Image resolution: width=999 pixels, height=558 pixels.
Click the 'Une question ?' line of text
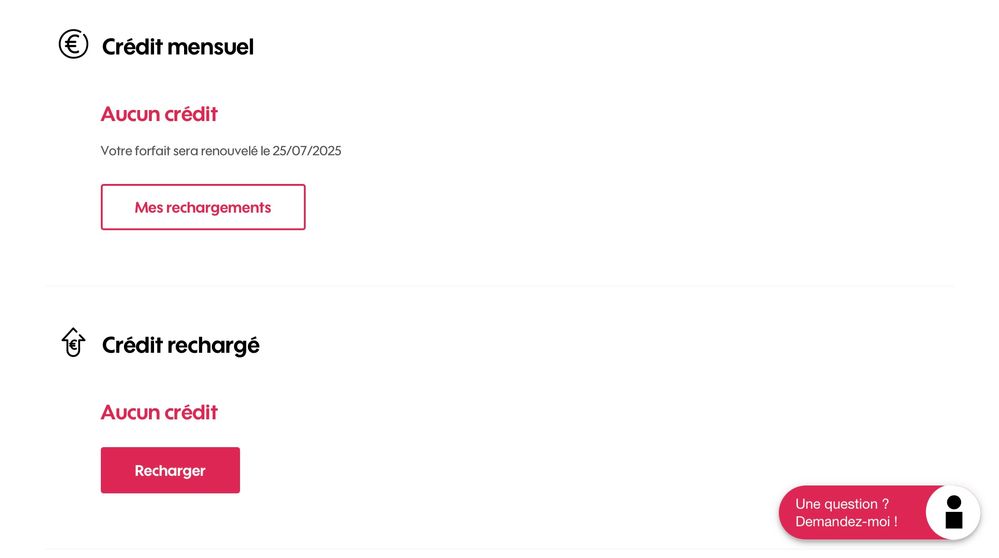842,504
